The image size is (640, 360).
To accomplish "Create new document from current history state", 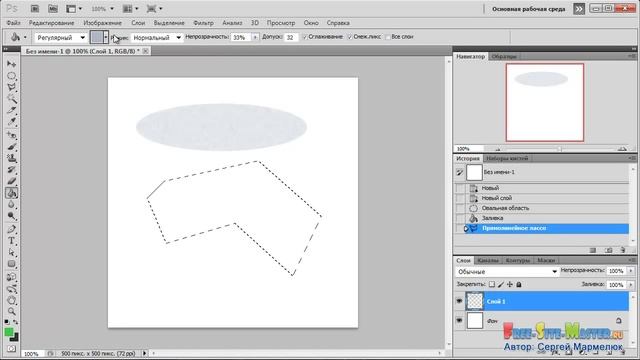I will (x=593, y=250).
